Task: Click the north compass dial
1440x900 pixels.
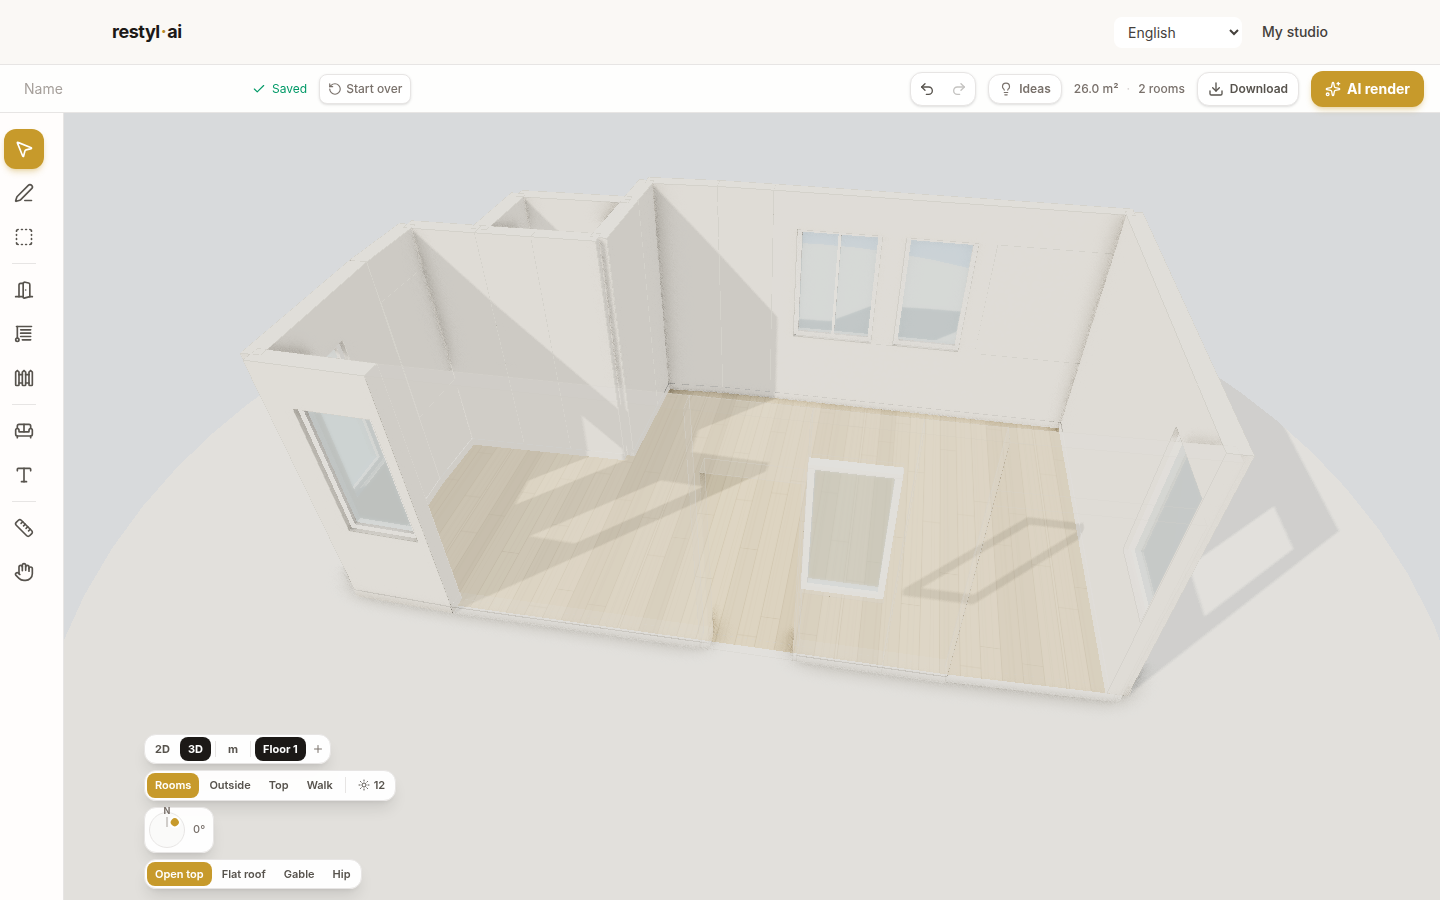Action: tap(167, 829)
